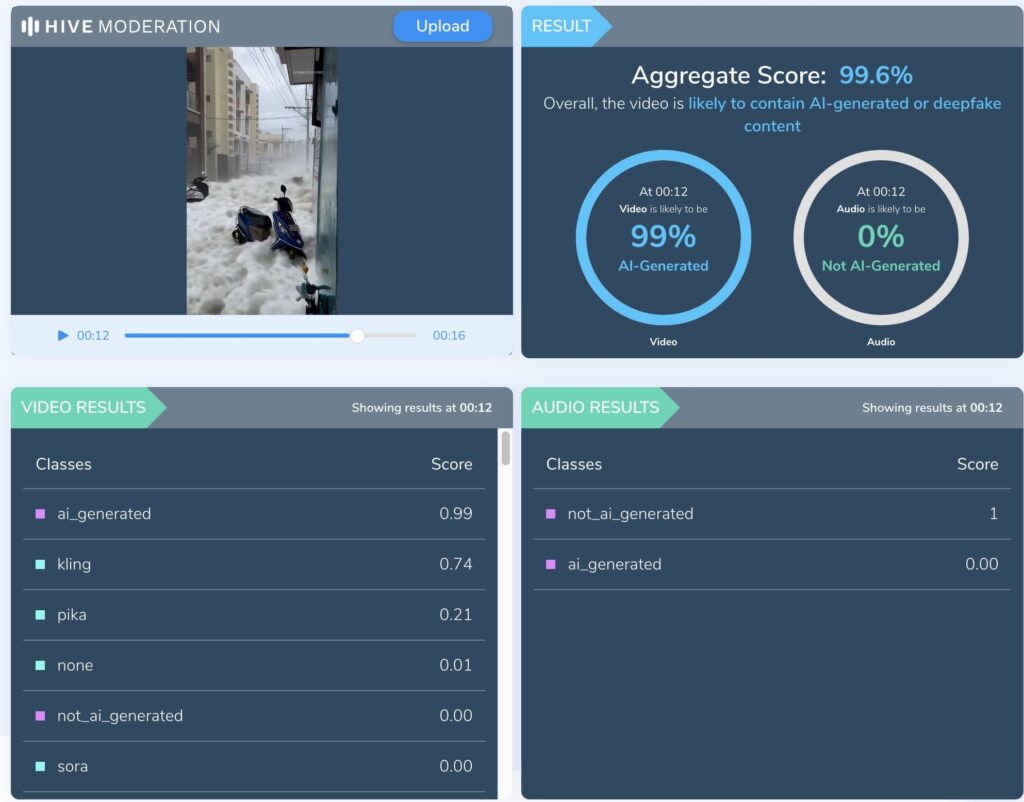Select ai_generated row in Audio Results
Viewport: 1024px width, 802px height.
(772, 564)
